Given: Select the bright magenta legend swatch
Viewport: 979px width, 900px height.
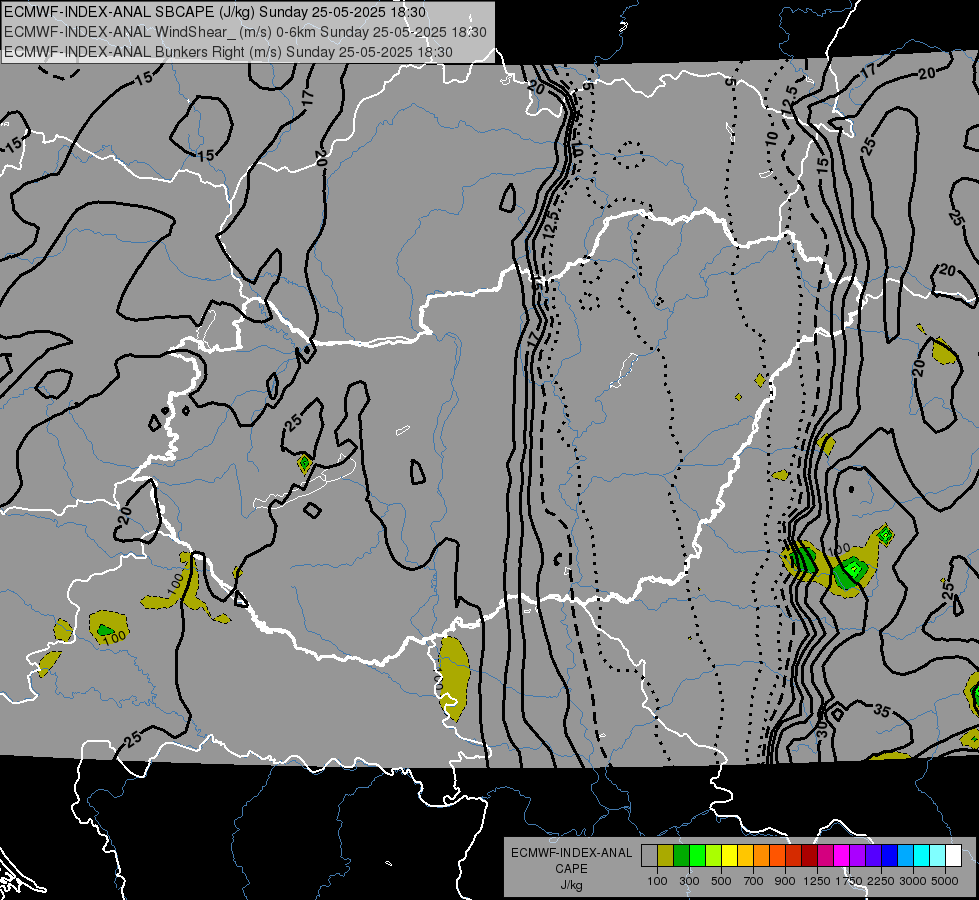Looking at the screenshot, I should point(842,855).
